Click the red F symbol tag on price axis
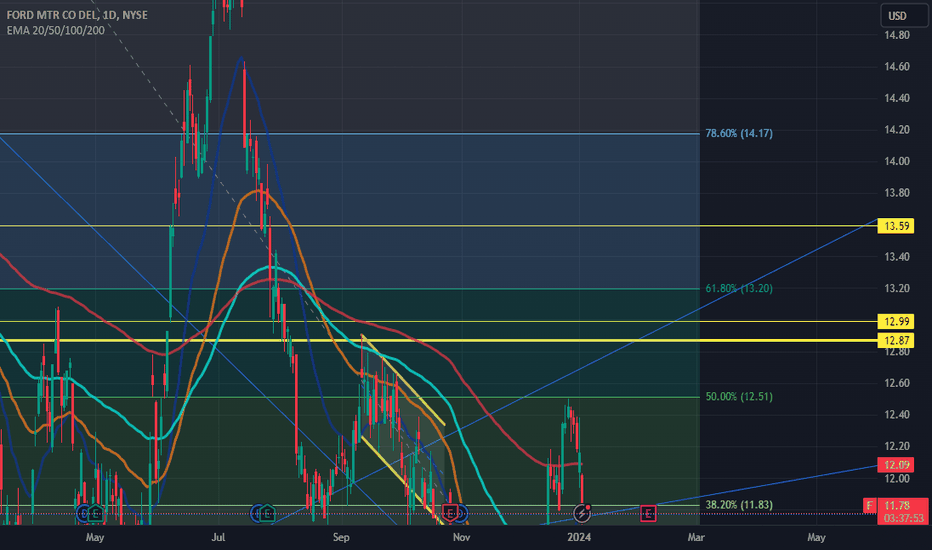The width and height of the screenshot is (932, 550). pyautogui.click(x=870, y=505)
